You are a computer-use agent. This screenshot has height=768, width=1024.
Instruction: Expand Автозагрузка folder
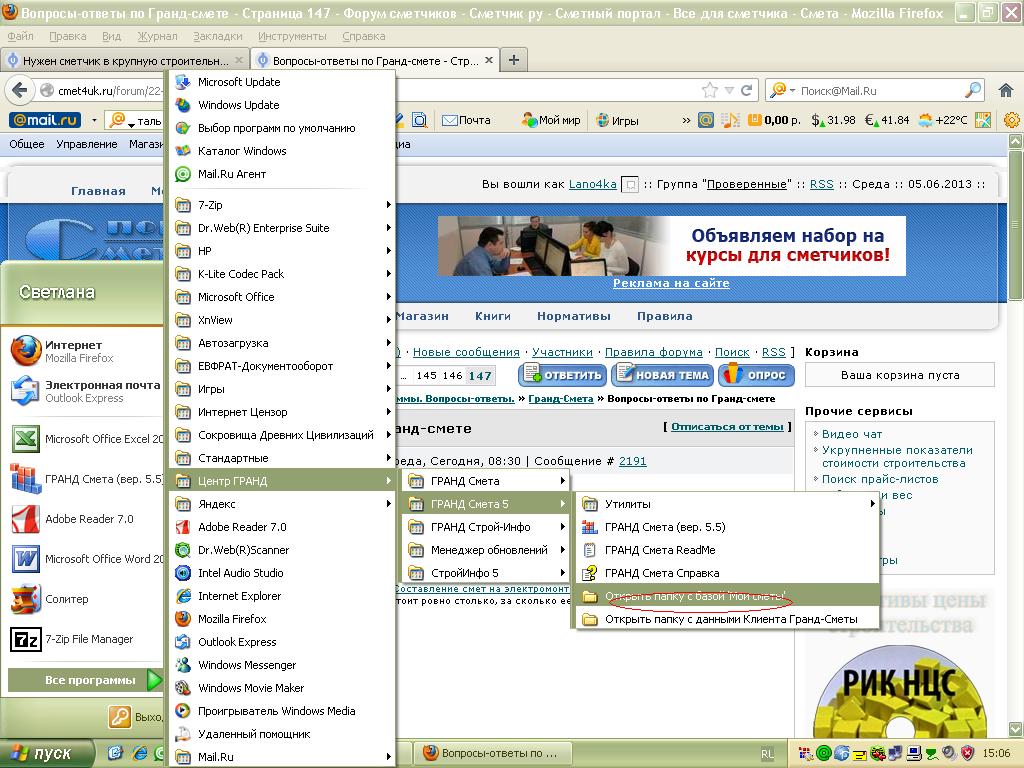pos(282,343)
